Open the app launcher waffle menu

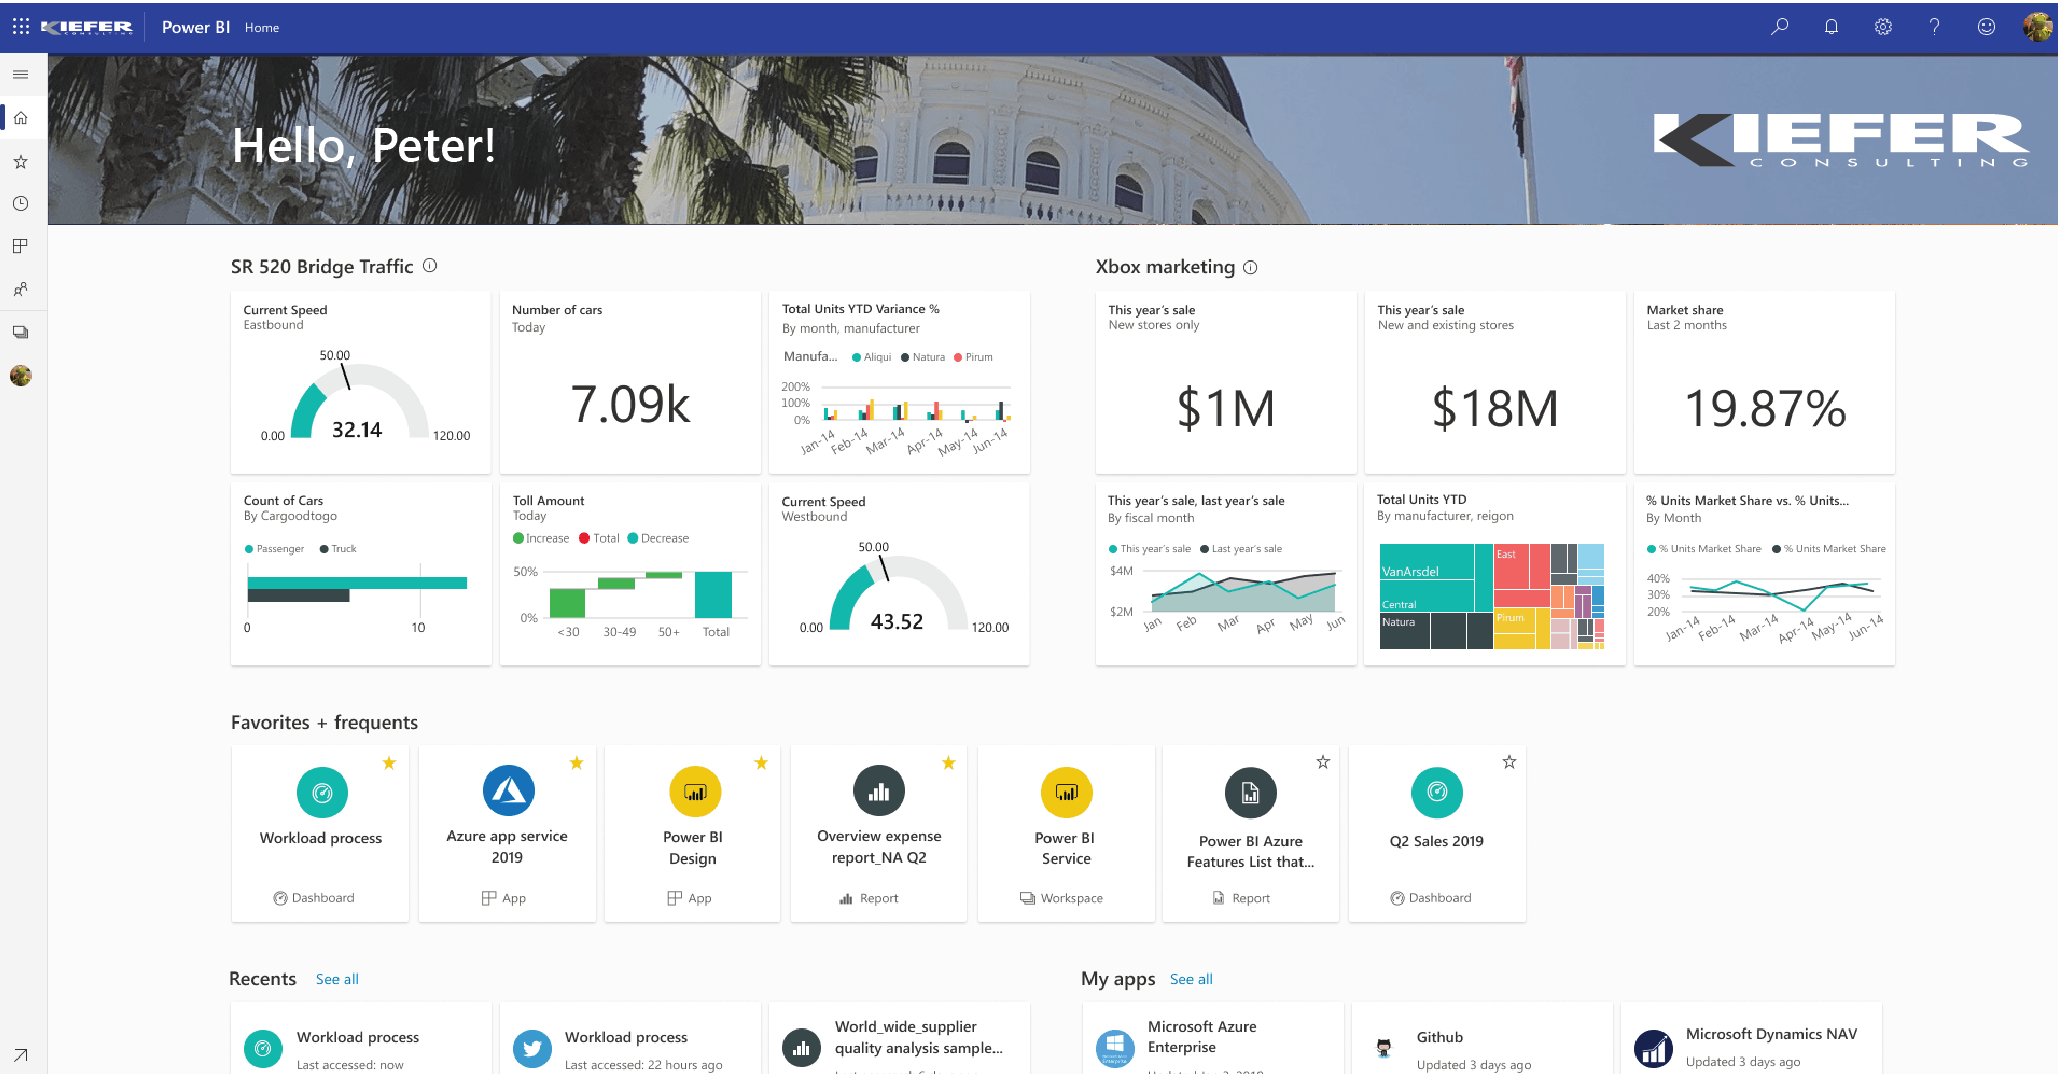[x=21, y=27]
